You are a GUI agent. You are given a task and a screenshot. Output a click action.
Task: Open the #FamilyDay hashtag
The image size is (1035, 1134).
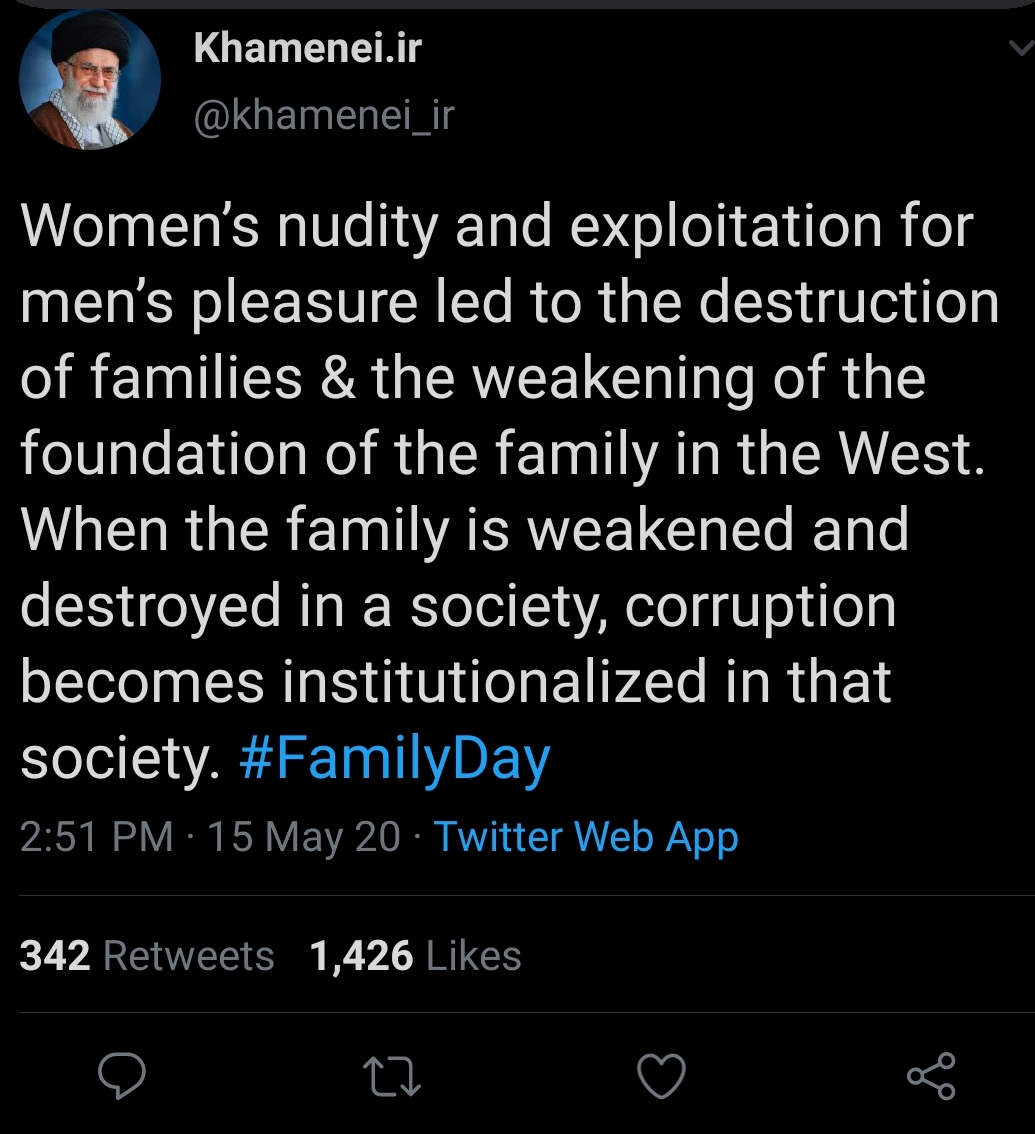(x=395, y=760)
